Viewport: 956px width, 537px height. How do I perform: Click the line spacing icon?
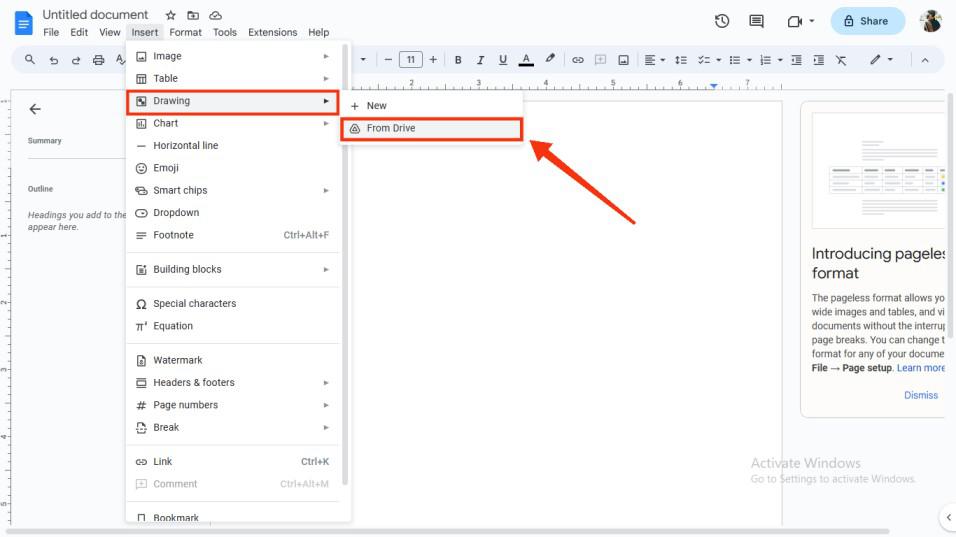681,60
